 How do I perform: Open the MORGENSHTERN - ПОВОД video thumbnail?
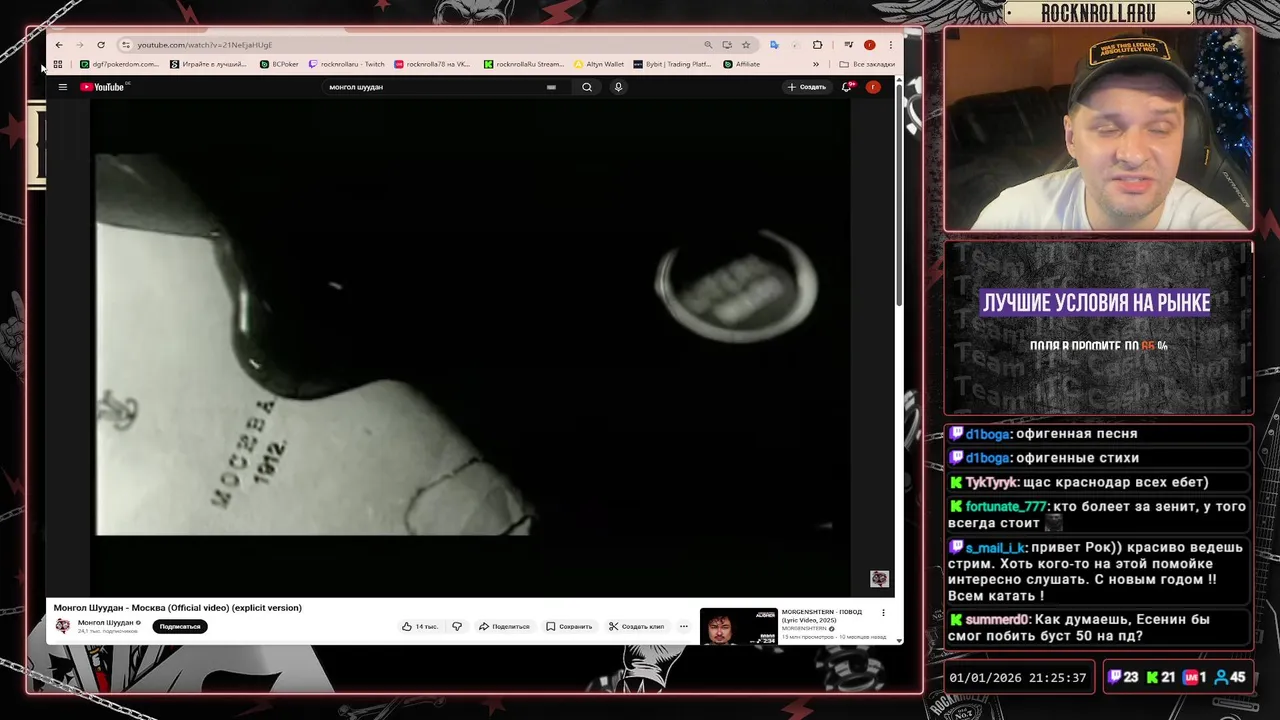[x=738, y=626]
